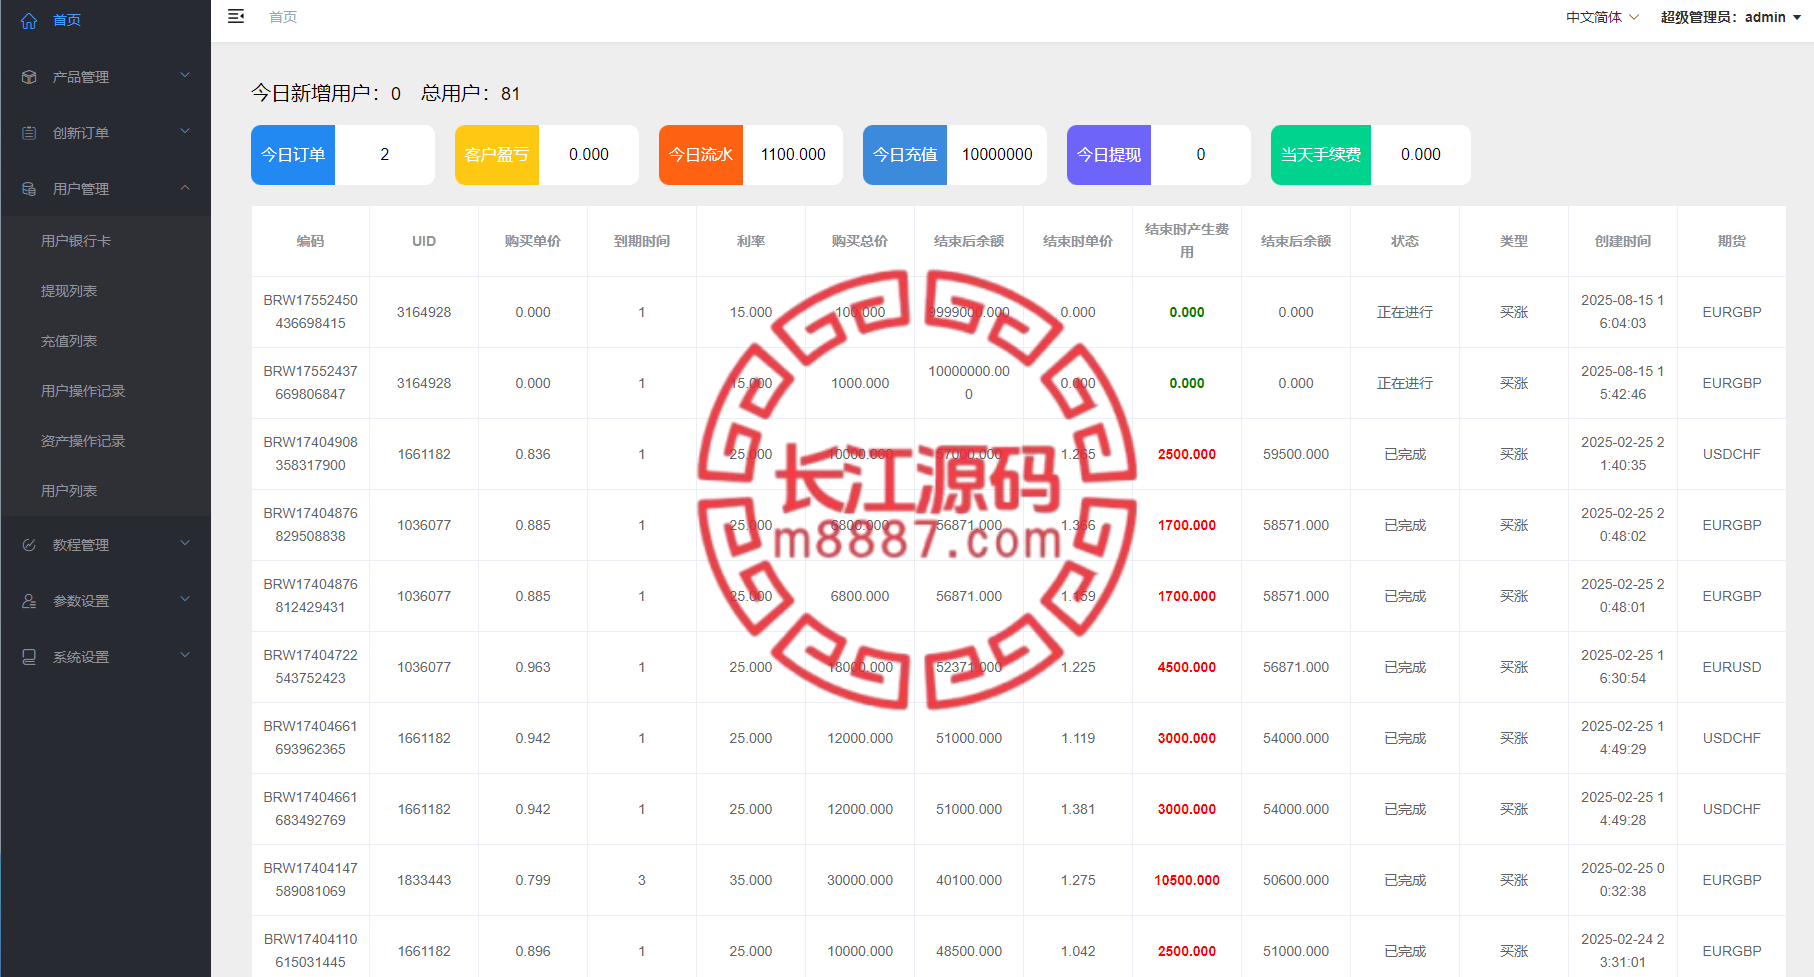Click order code BRW17404110 615031445
This screenshot has width=1814, height=977.
(310, 951)
